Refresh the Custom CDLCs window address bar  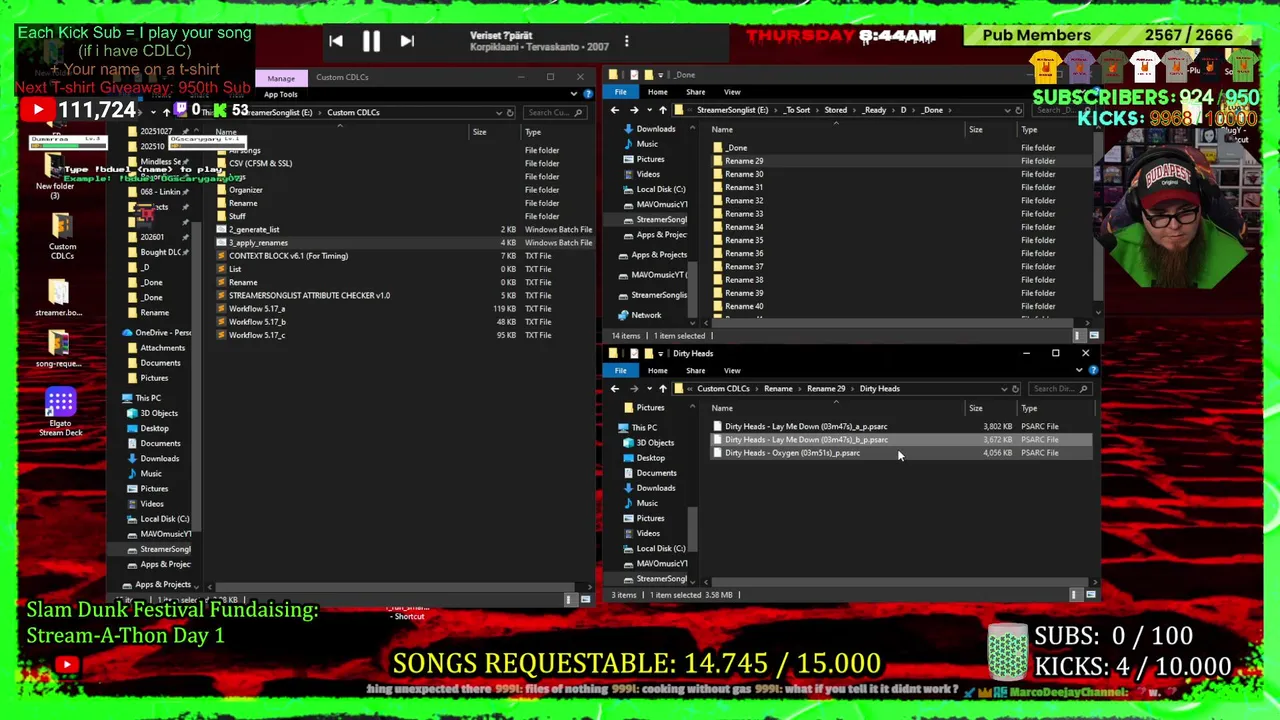click(x=510, y=113)
